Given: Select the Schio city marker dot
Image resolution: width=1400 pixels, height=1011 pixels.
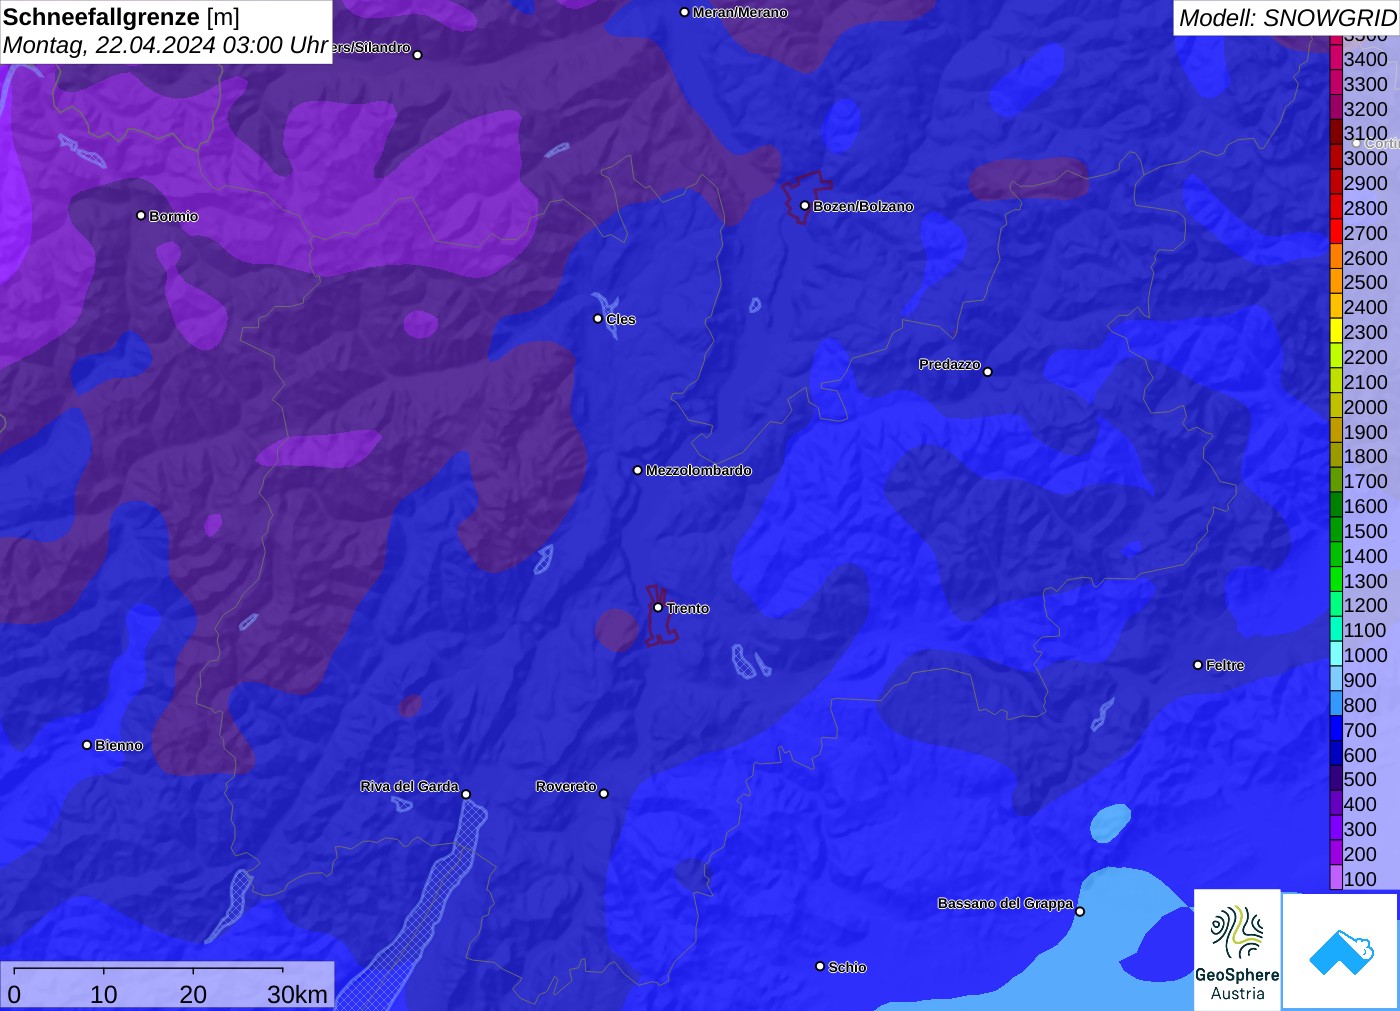Looking at the screenshot, I should 820,966.
